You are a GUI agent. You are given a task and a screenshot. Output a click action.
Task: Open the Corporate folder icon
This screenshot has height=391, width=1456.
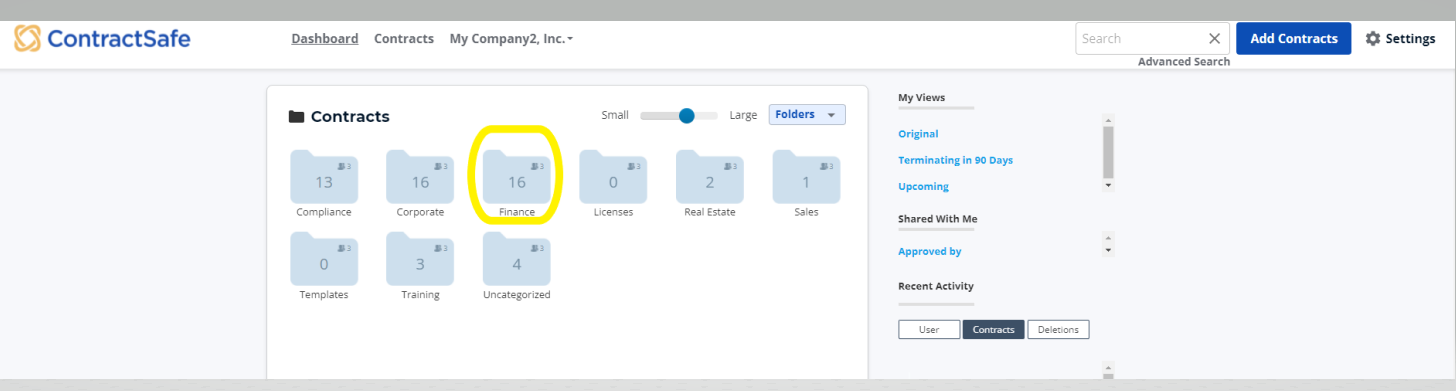[x=420, y=177]
